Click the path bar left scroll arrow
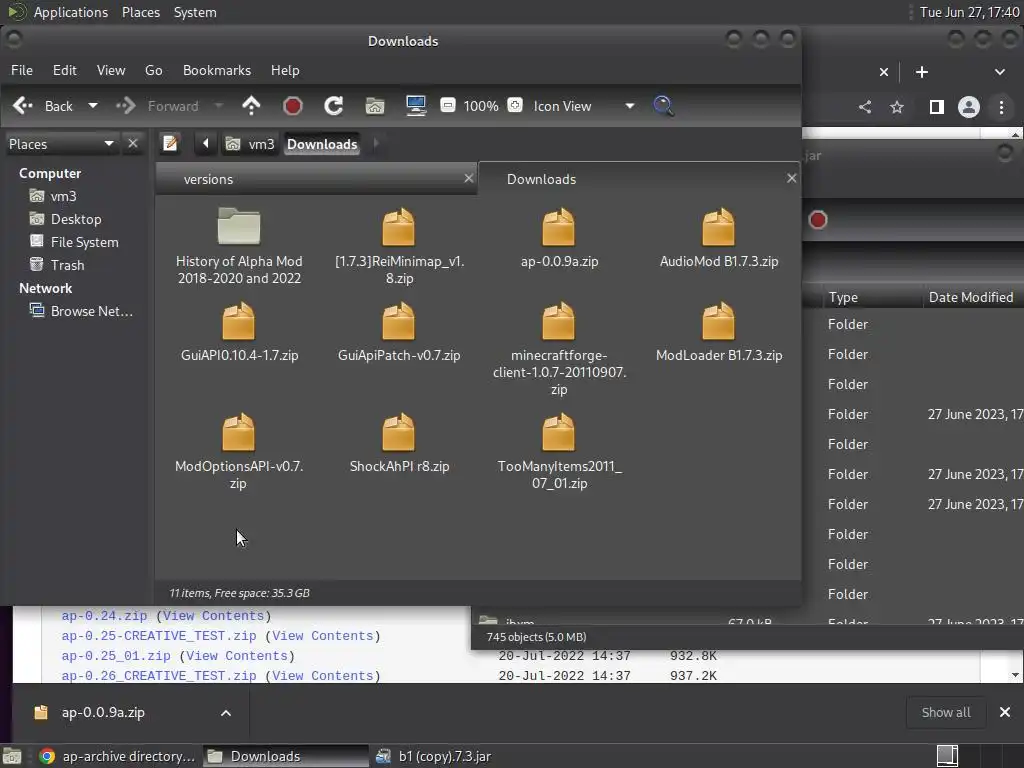This screenshot has height=768, width=1024. tap(205, 143)
